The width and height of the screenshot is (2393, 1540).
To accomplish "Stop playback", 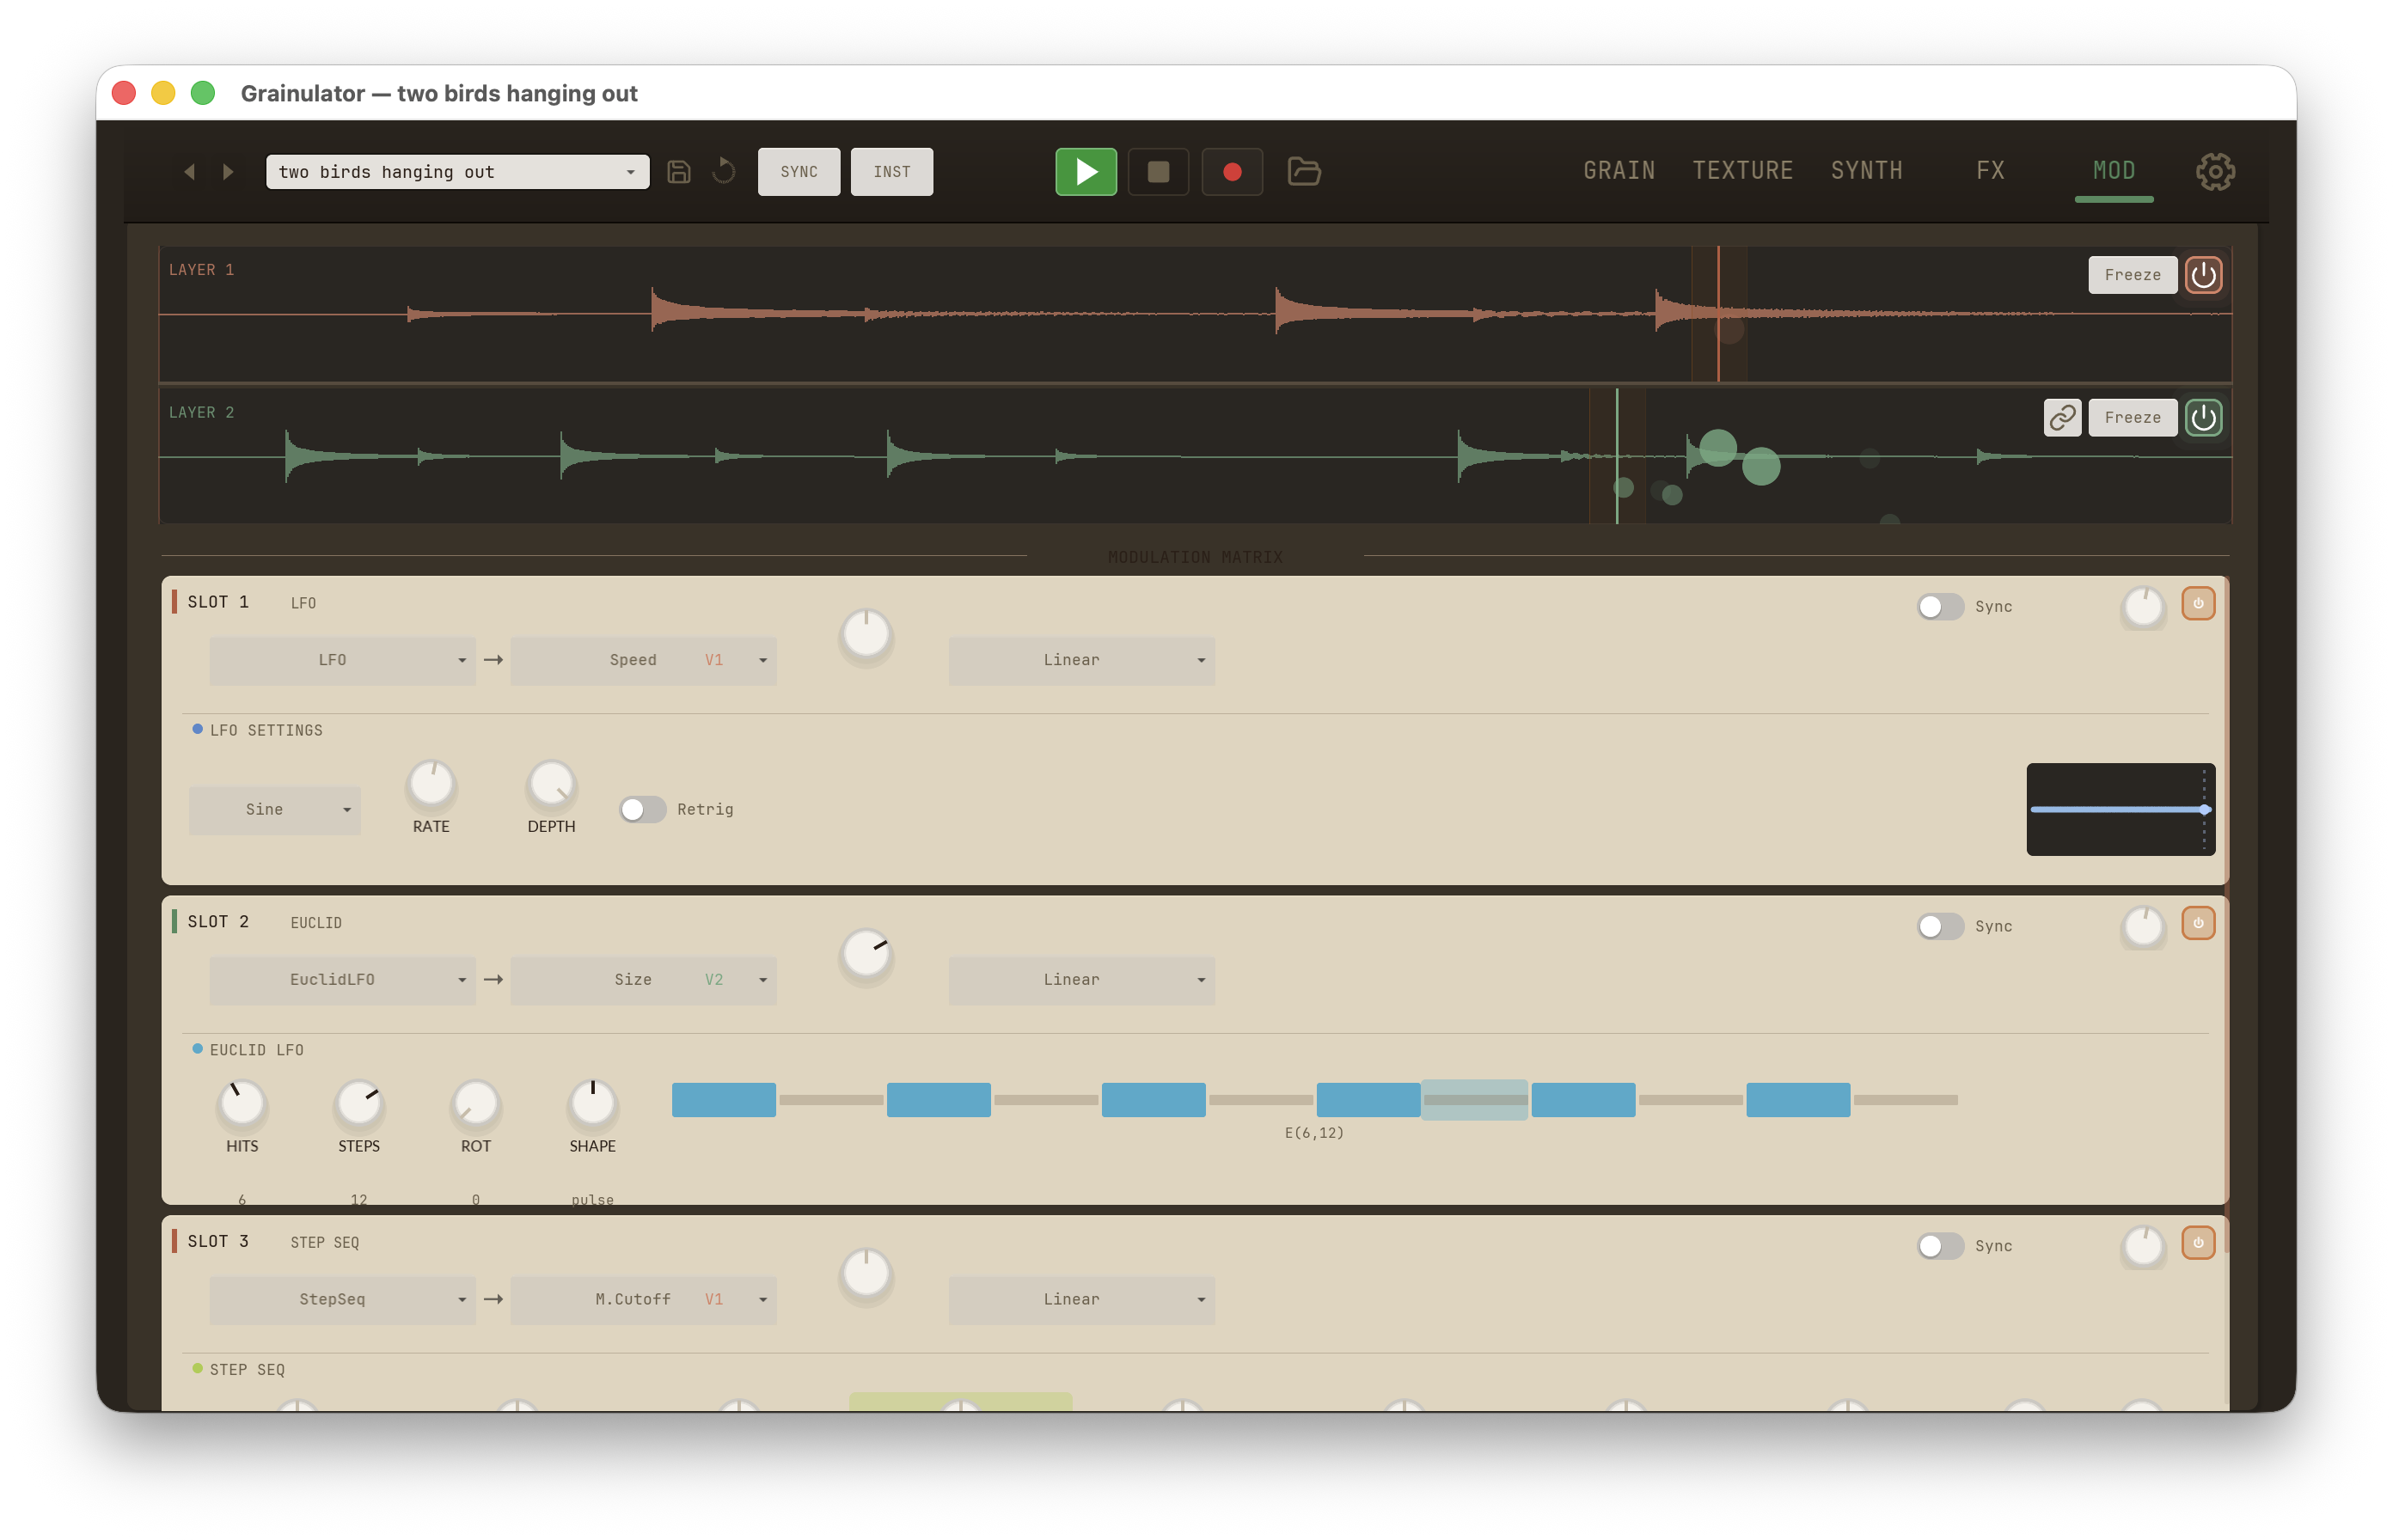I will coord(1158,172).
